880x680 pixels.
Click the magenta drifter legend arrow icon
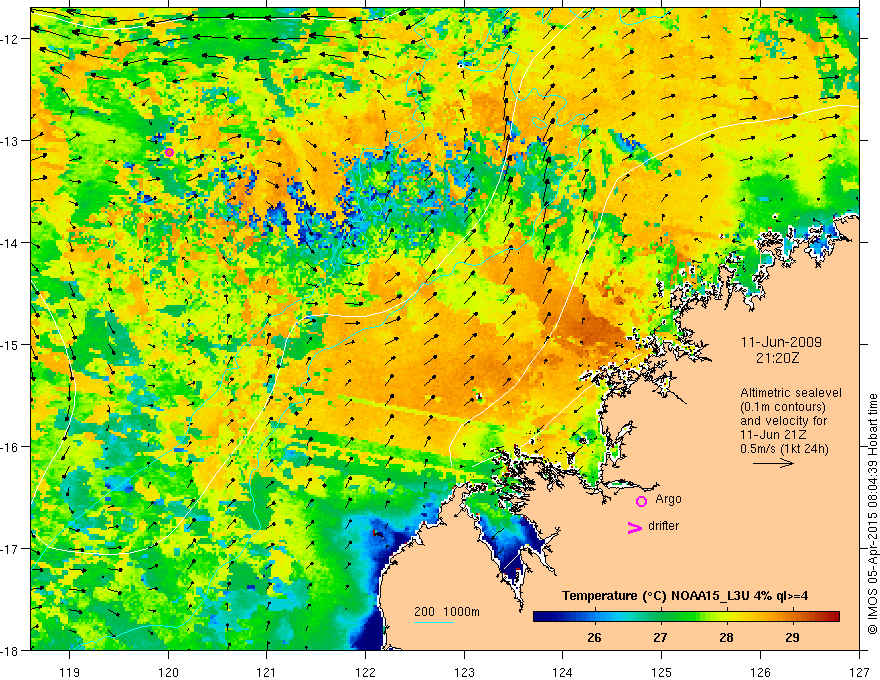[634, 528]
